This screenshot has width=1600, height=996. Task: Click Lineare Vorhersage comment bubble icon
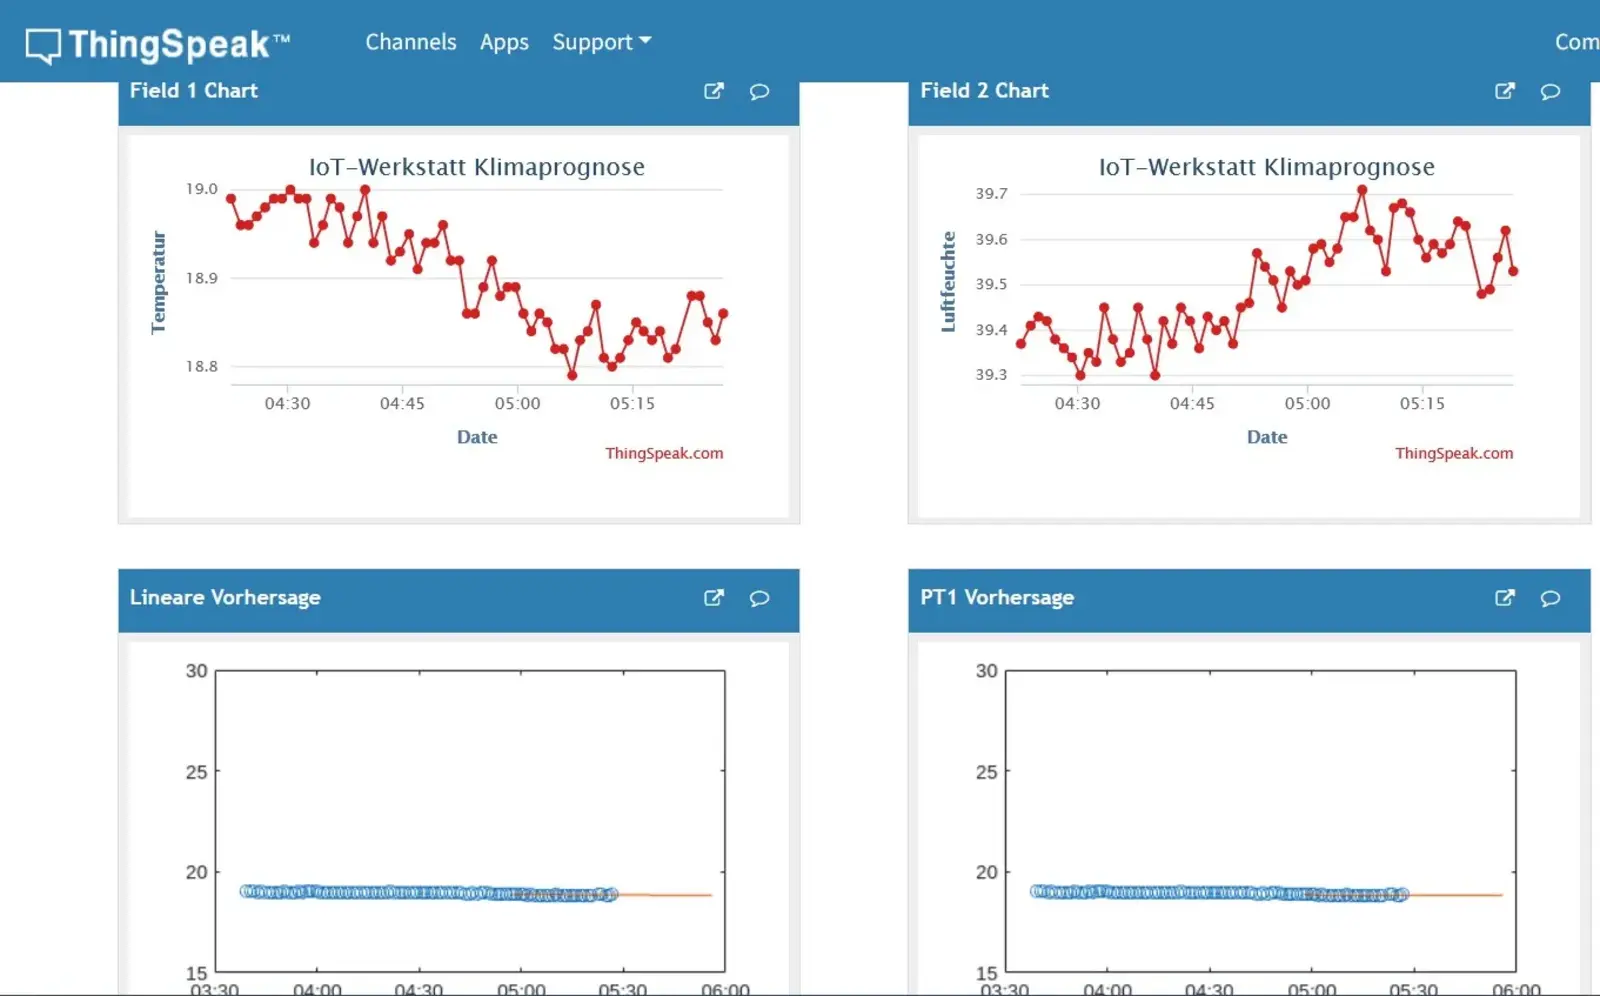[x=759, y=599]
